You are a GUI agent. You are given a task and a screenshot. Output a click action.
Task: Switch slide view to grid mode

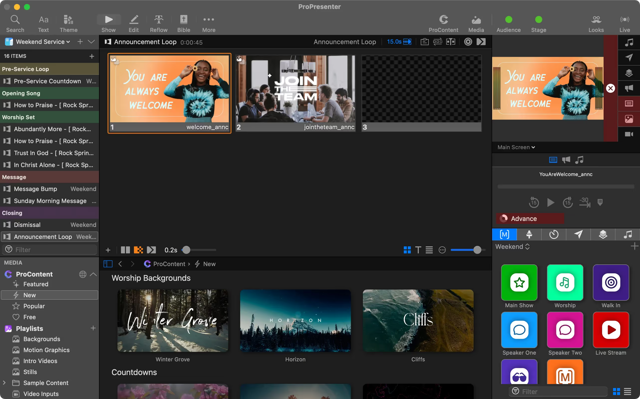407,250
